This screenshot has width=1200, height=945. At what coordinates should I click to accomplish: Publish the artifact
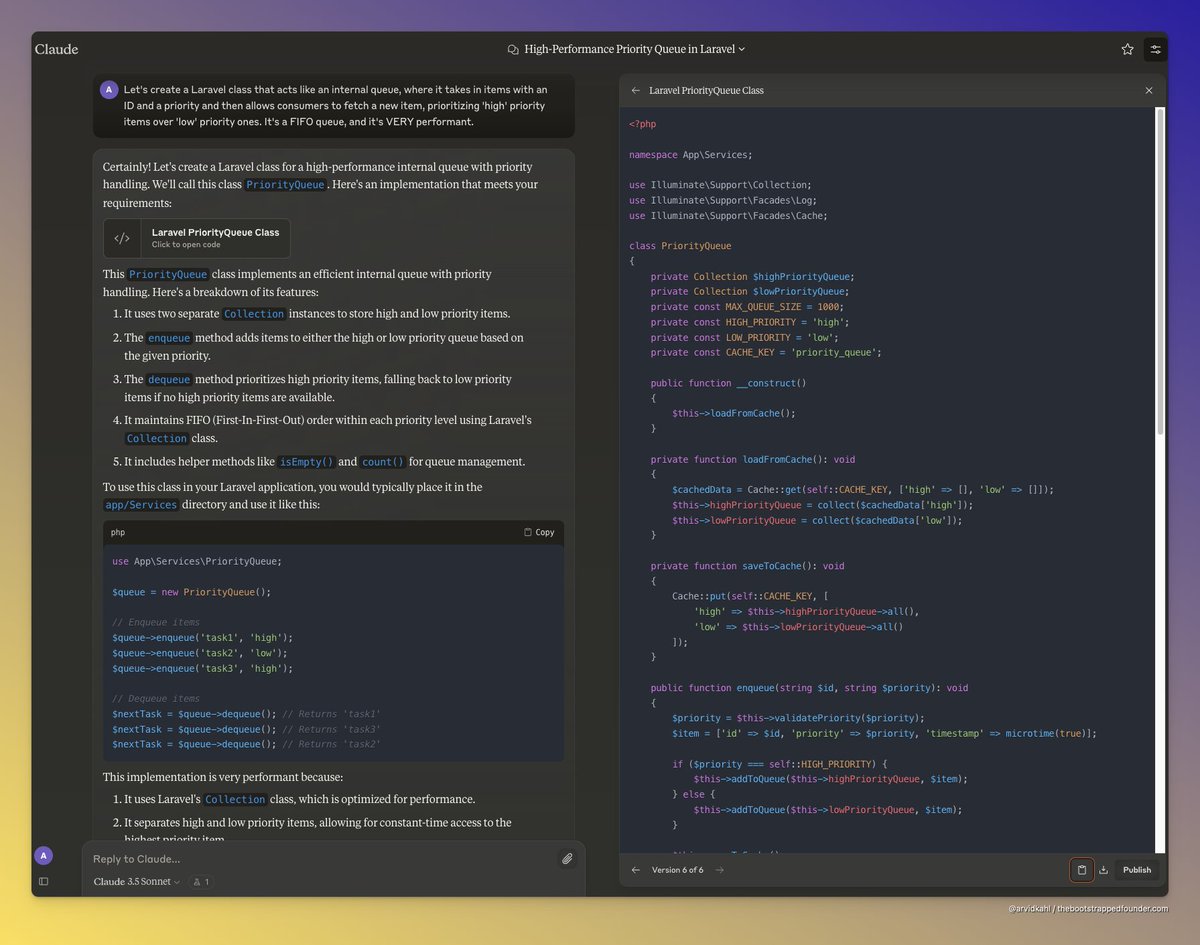tap(1137, 870)
